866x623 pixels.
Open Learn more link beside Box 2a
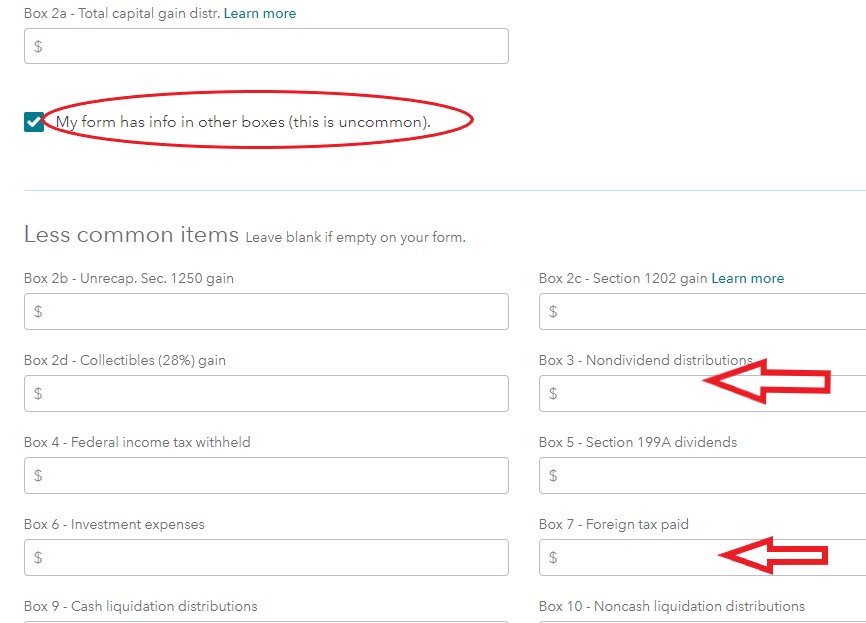click(260, 14)
